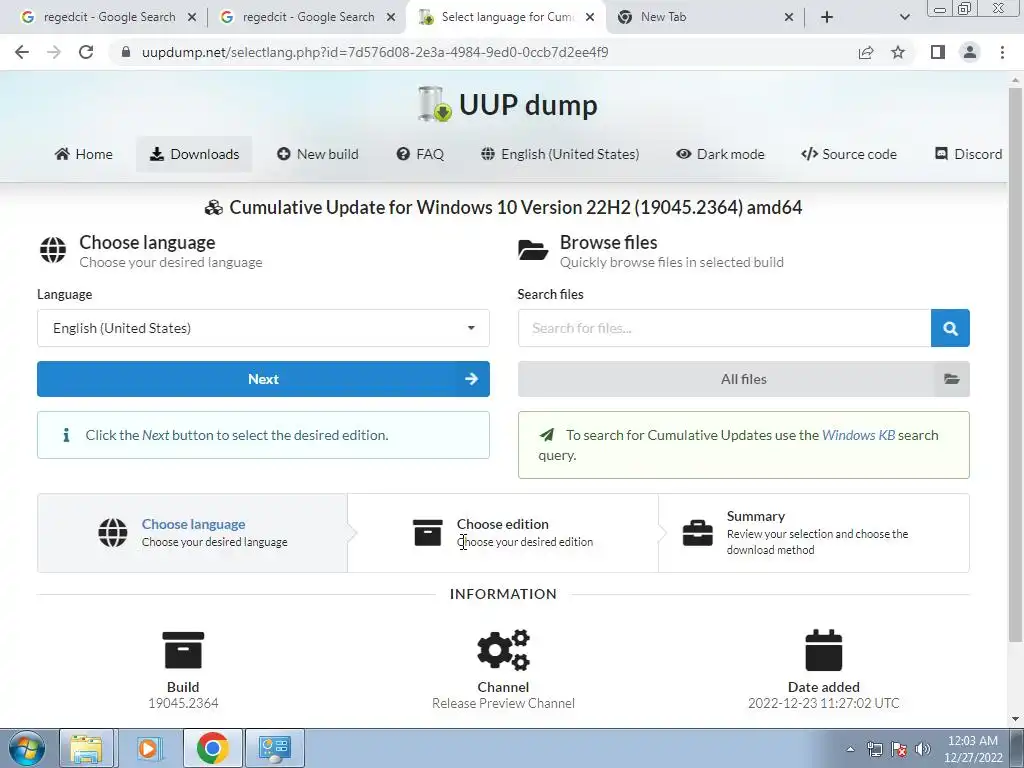1024x768 pixels.
Task: Click the gears icon above Channel
Action: (x=503, y=650)
